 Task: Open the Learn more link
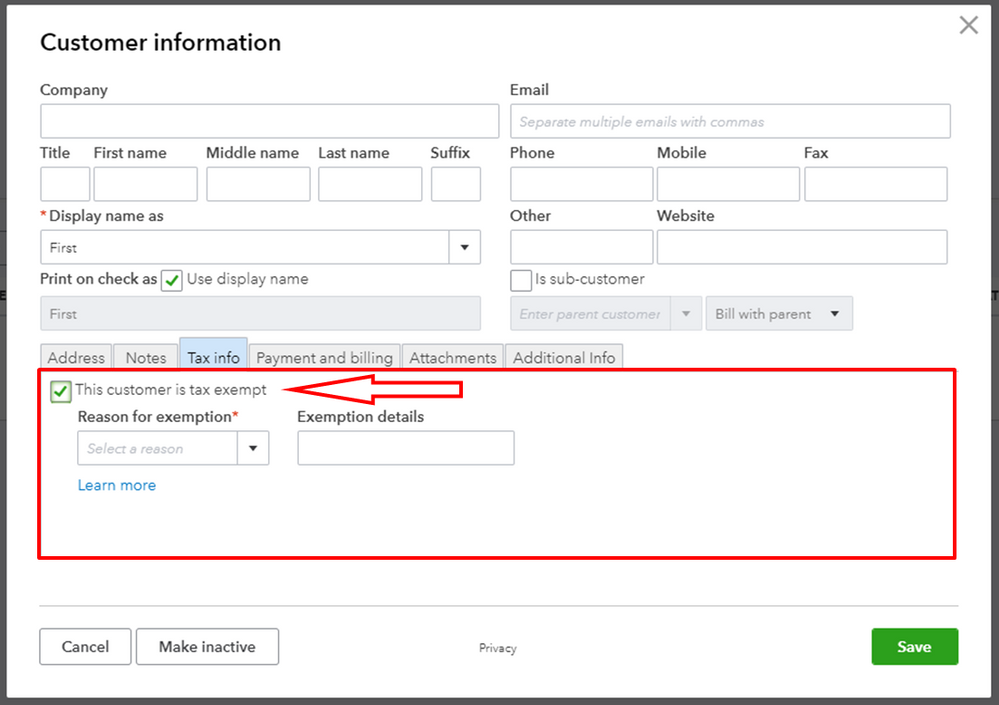pyautogui.click(x=117, y=485)
